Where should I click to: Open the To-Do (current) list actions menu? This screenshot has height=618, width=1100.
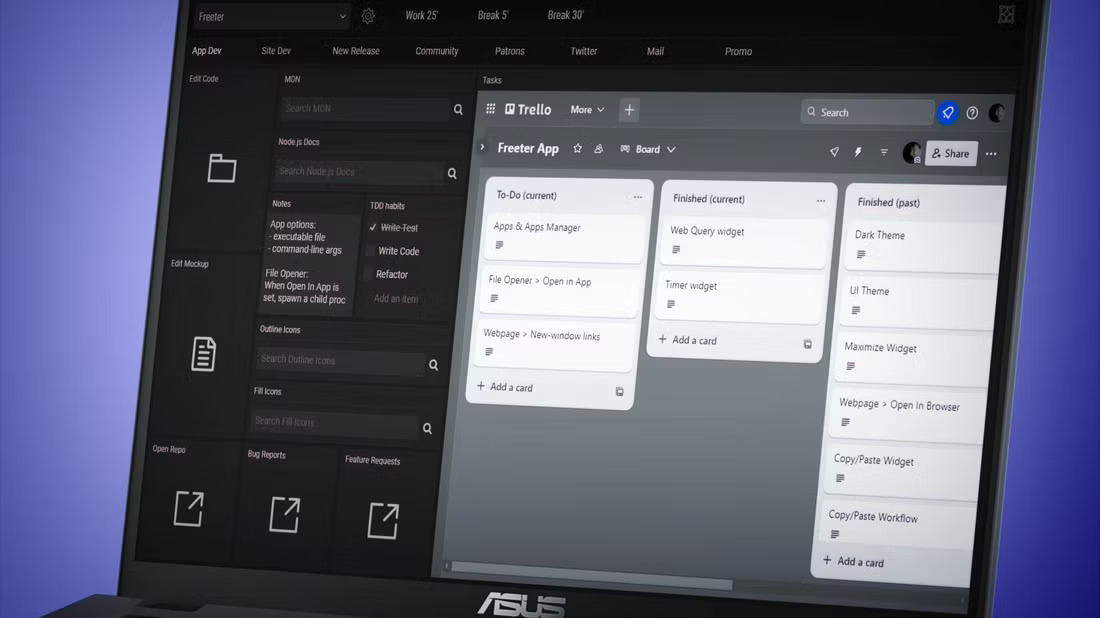638,197
